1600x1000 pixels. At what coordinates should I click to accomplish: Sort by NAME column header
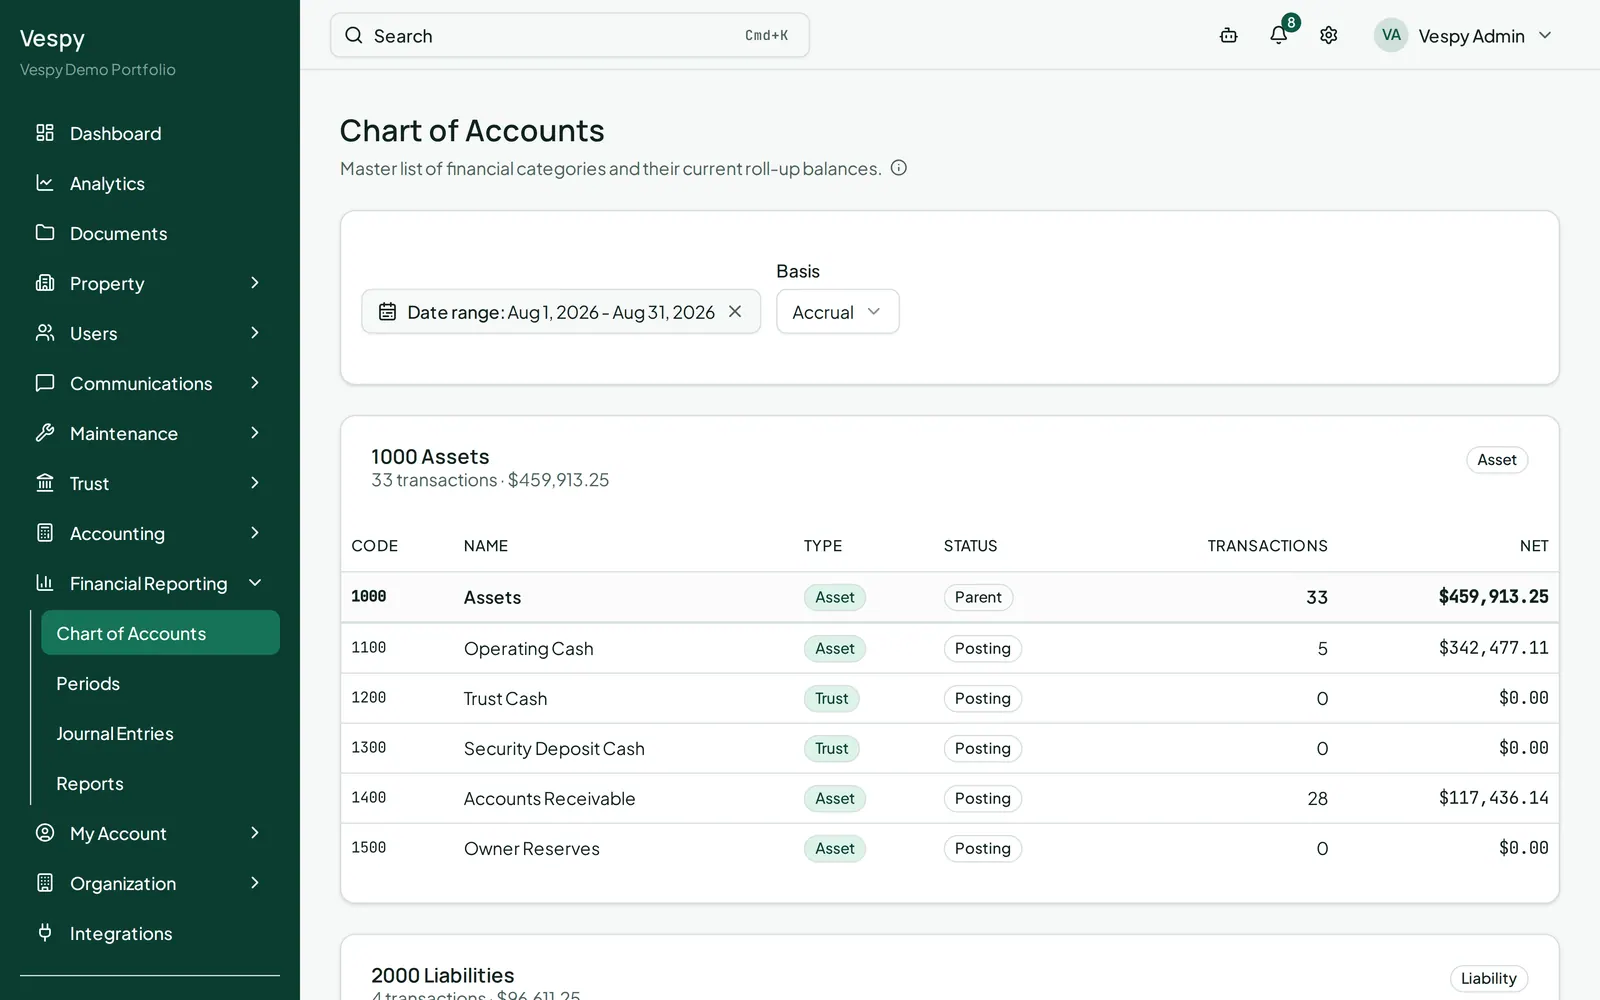pyautogui.click(x=486, y=546)
